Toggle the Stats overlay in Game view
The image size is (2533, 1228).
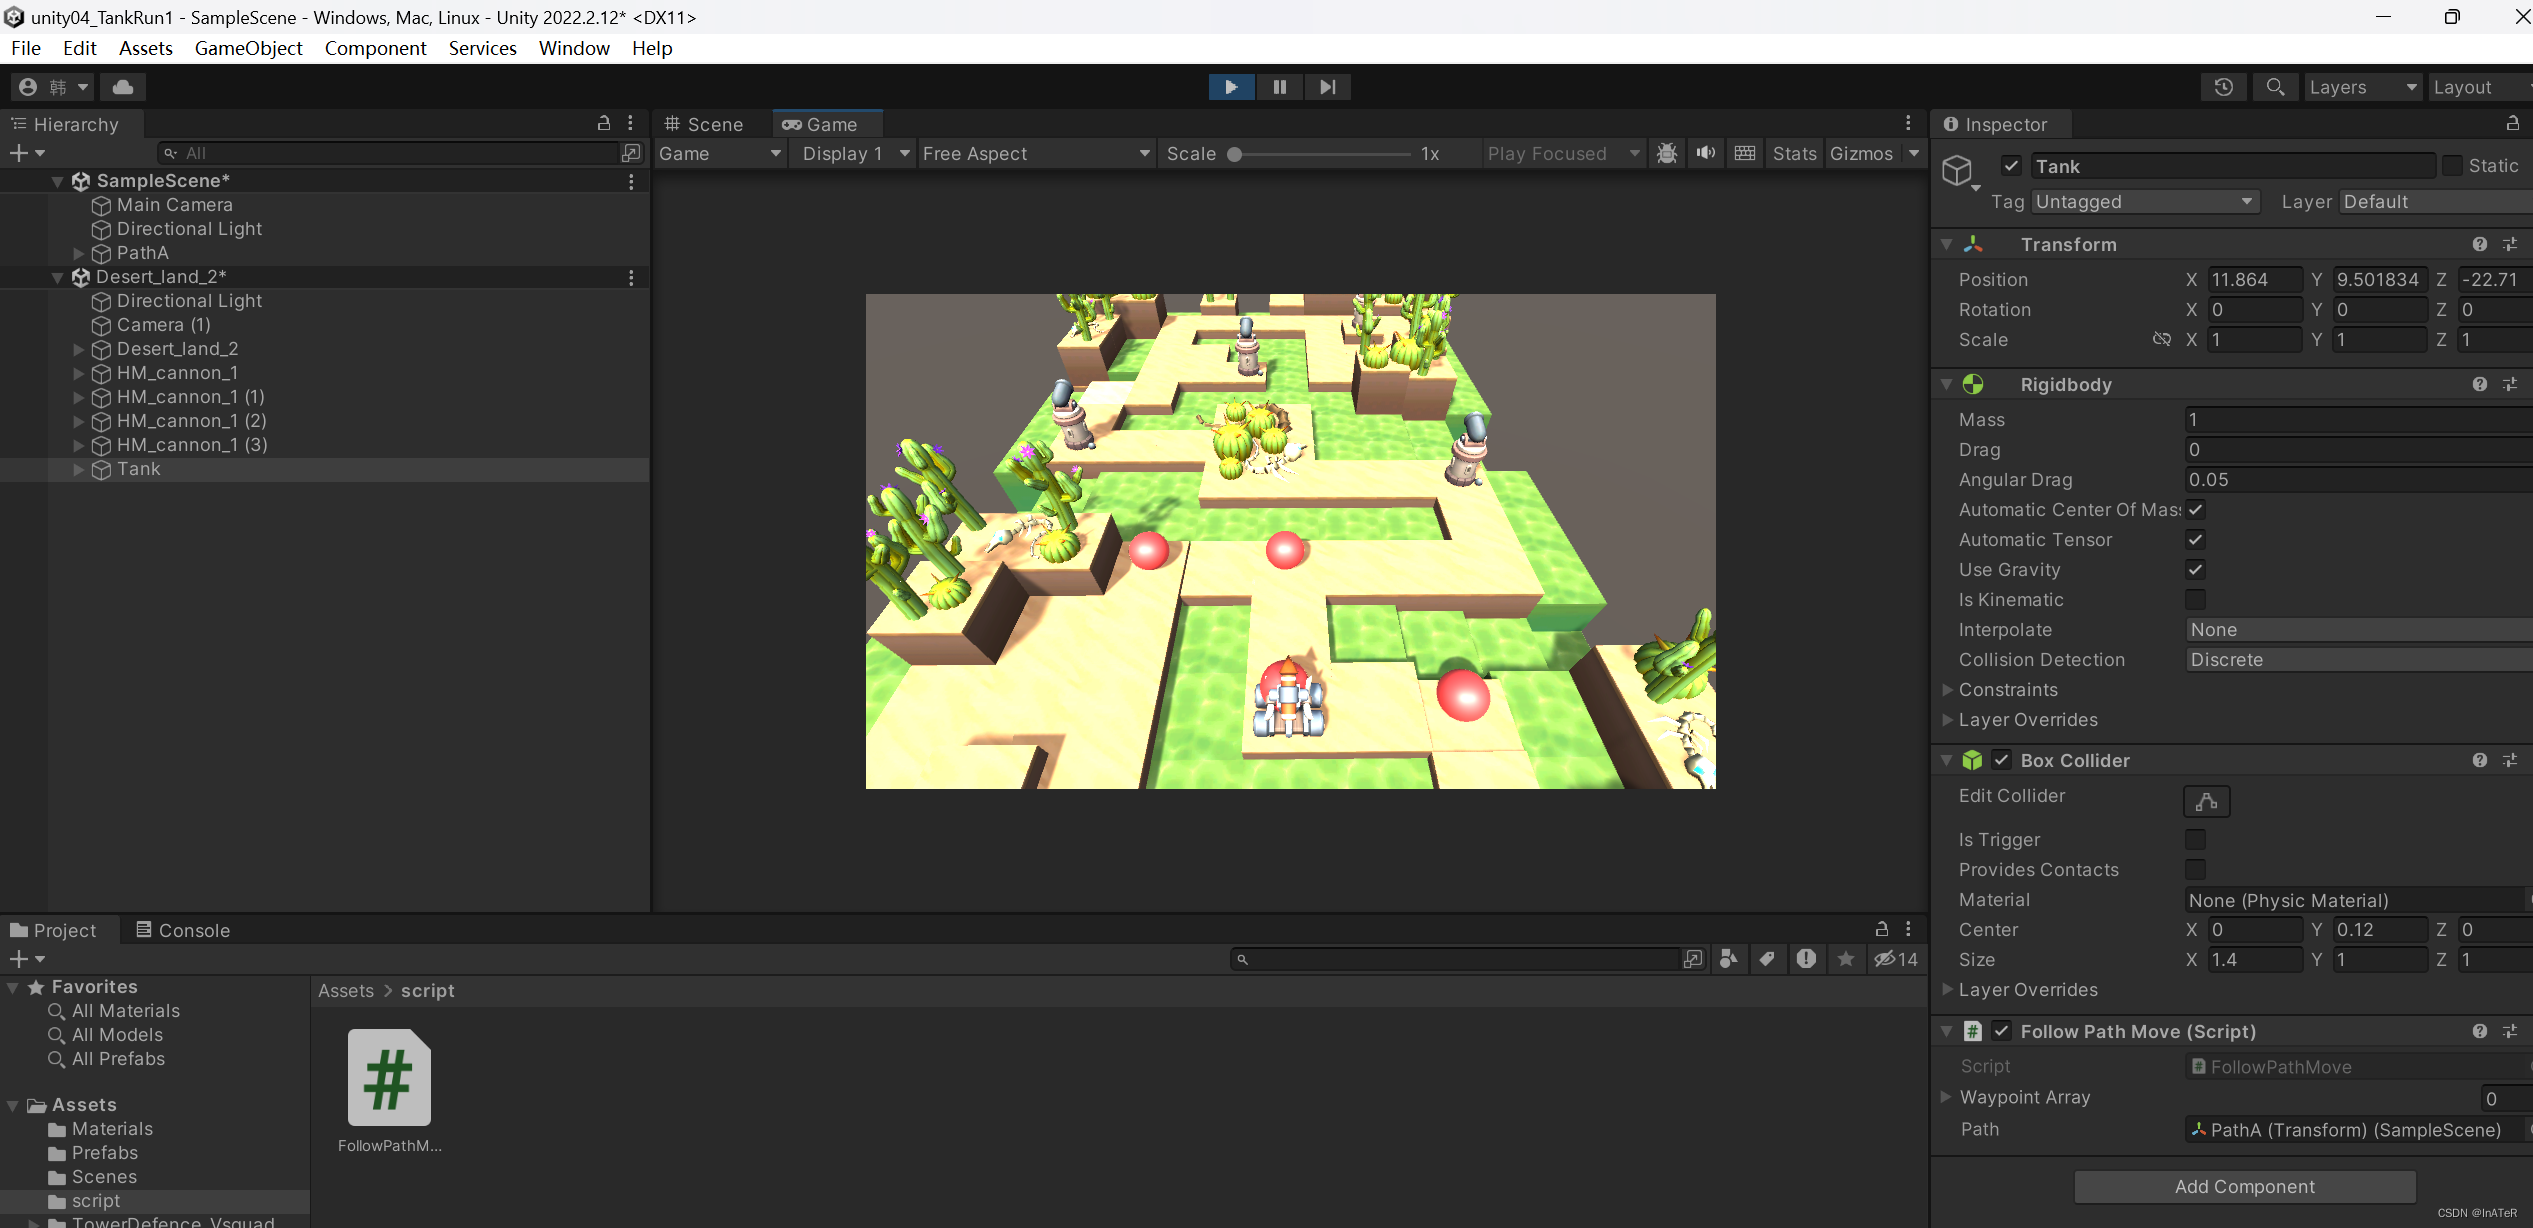pos(1794,153)
